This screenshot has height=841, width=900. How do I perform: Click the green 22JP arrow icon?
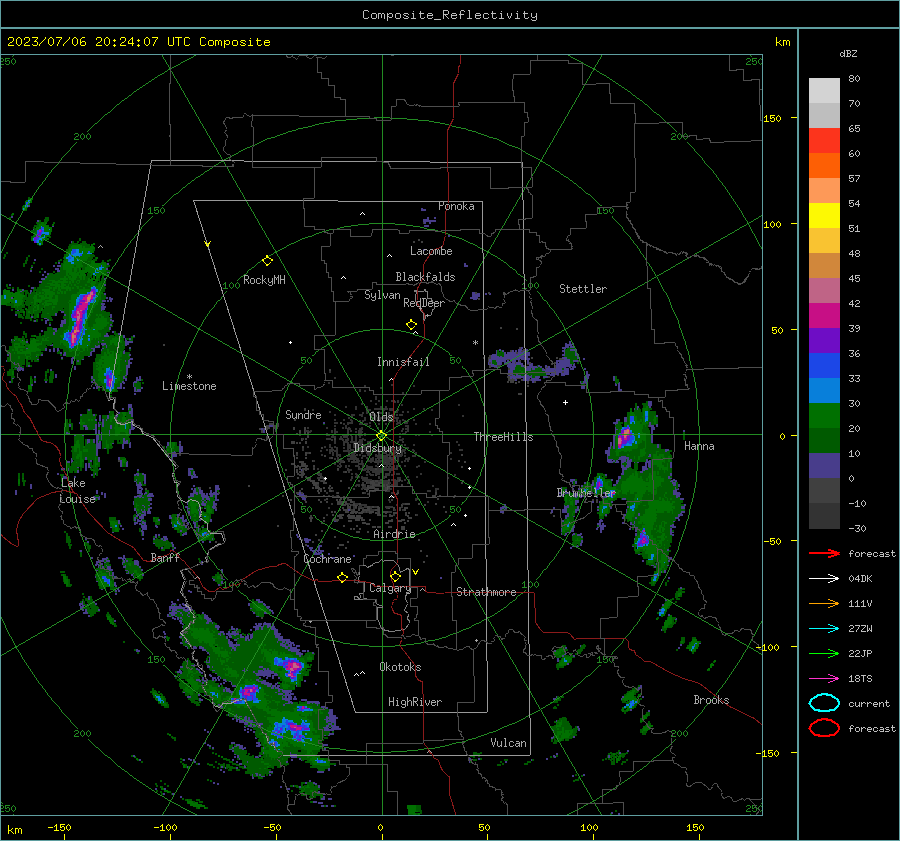click(824, 653)
